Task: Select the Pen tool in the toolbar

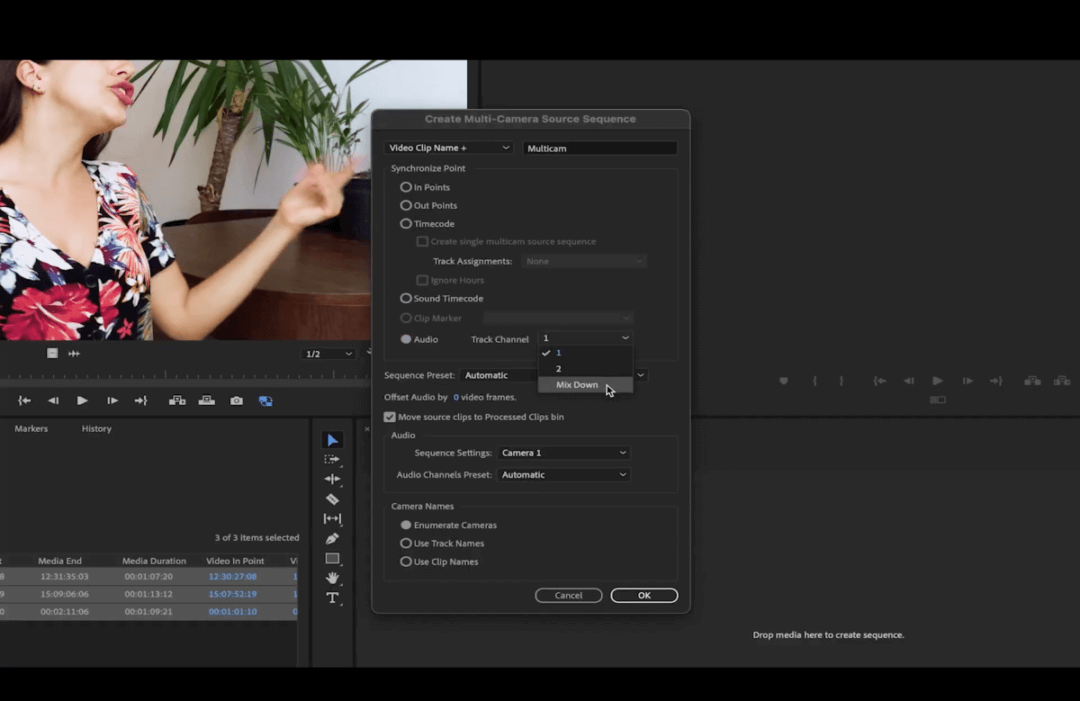Action: 333,538
